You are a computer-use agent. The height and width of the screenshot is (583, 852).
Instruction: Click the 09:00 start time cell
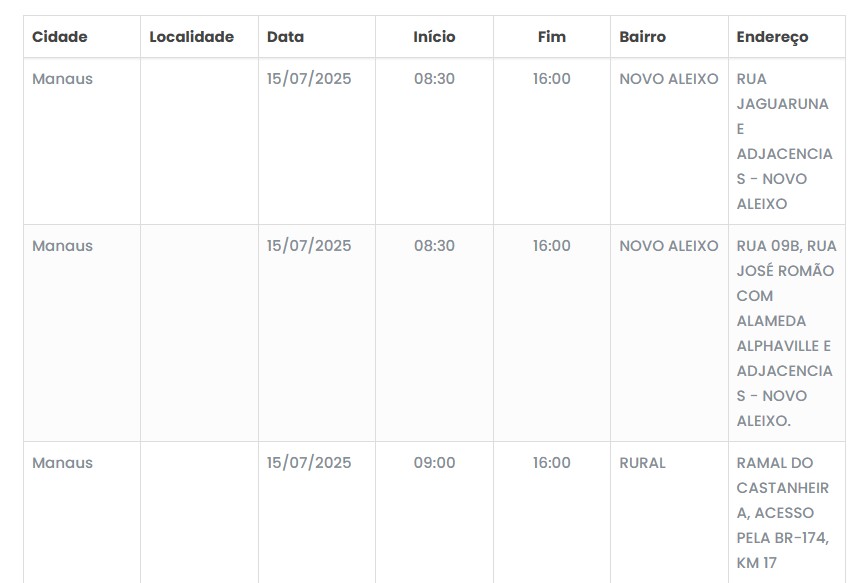434,463
